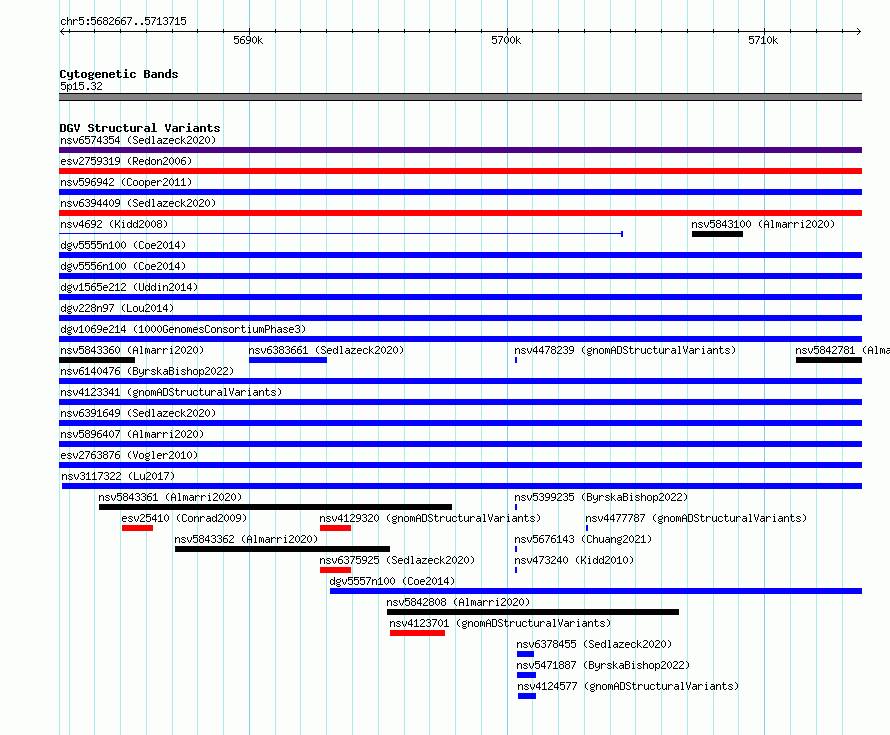Click the black nsv5843100 variant bar
The width and height of the screenshot is (890, 735).
717,234
